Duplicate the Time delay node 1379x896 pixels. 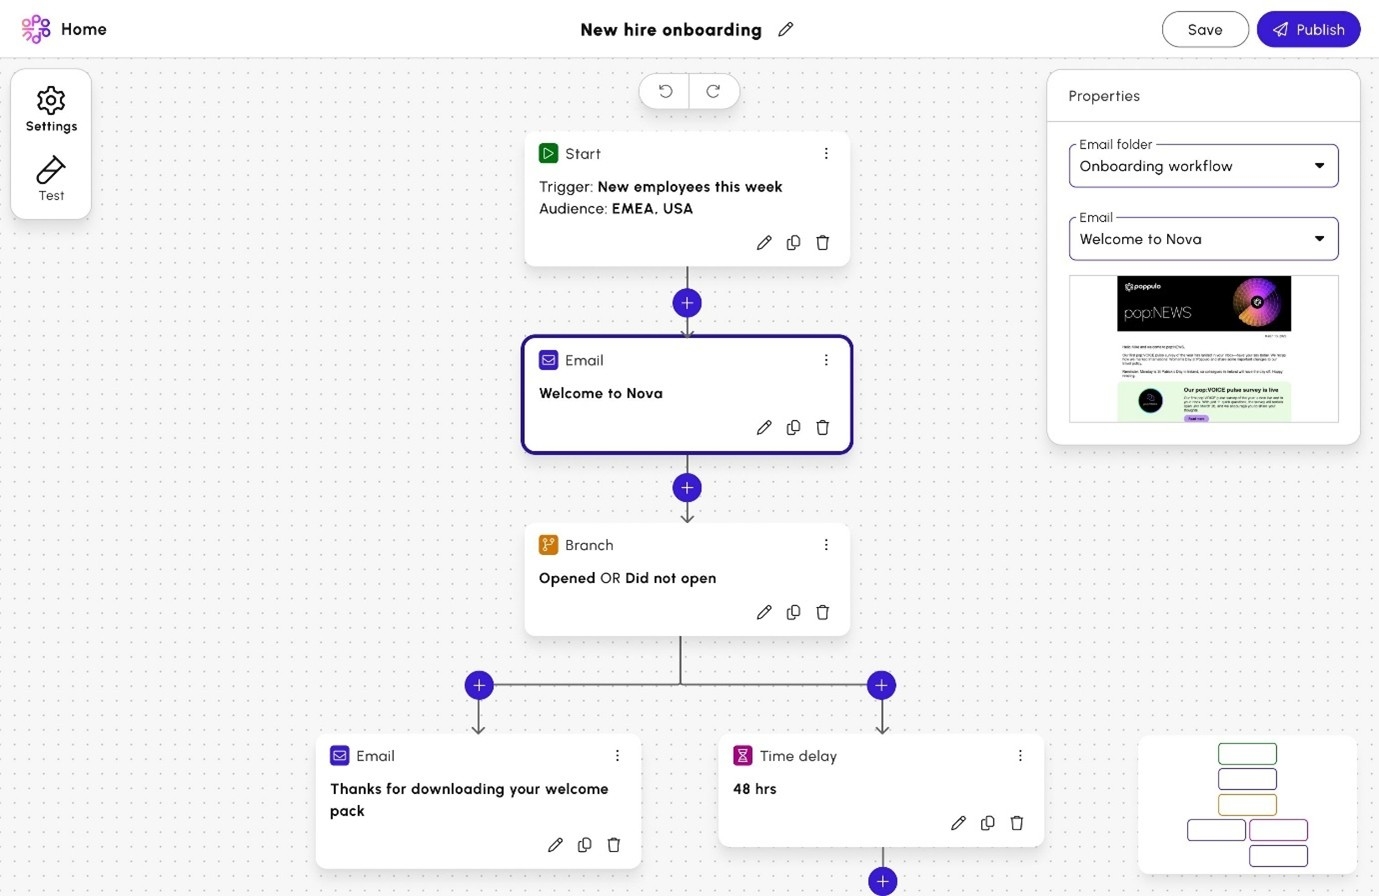[x=987, y=822]
